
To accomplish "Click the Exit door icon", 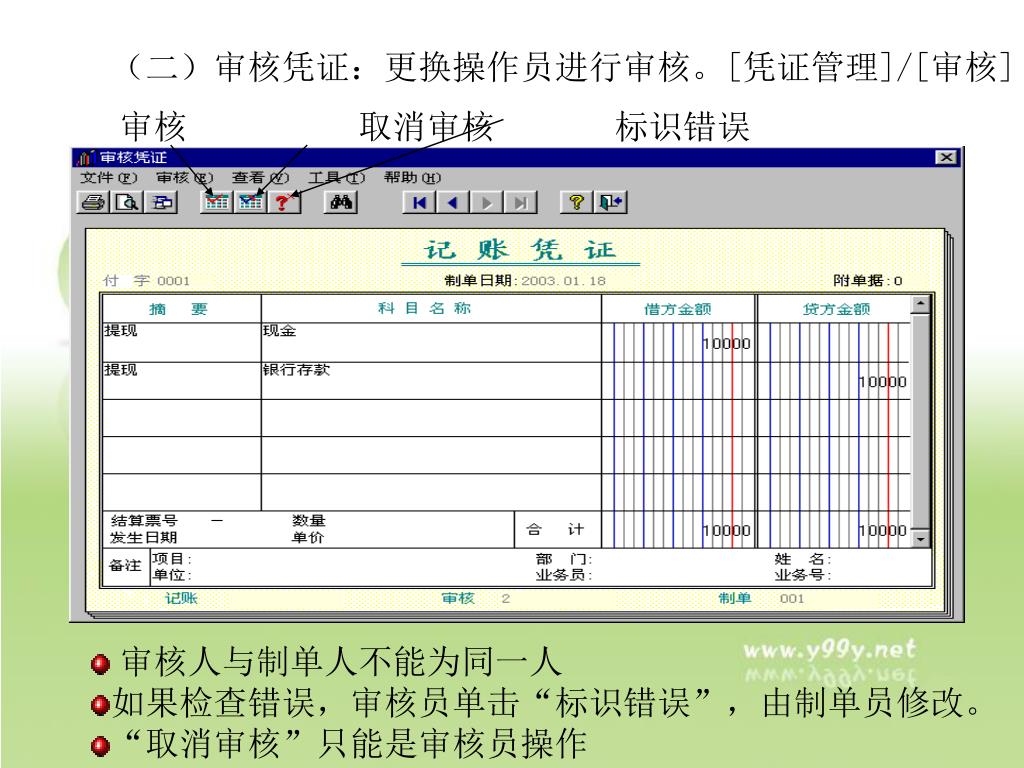I will coord(611,202).
